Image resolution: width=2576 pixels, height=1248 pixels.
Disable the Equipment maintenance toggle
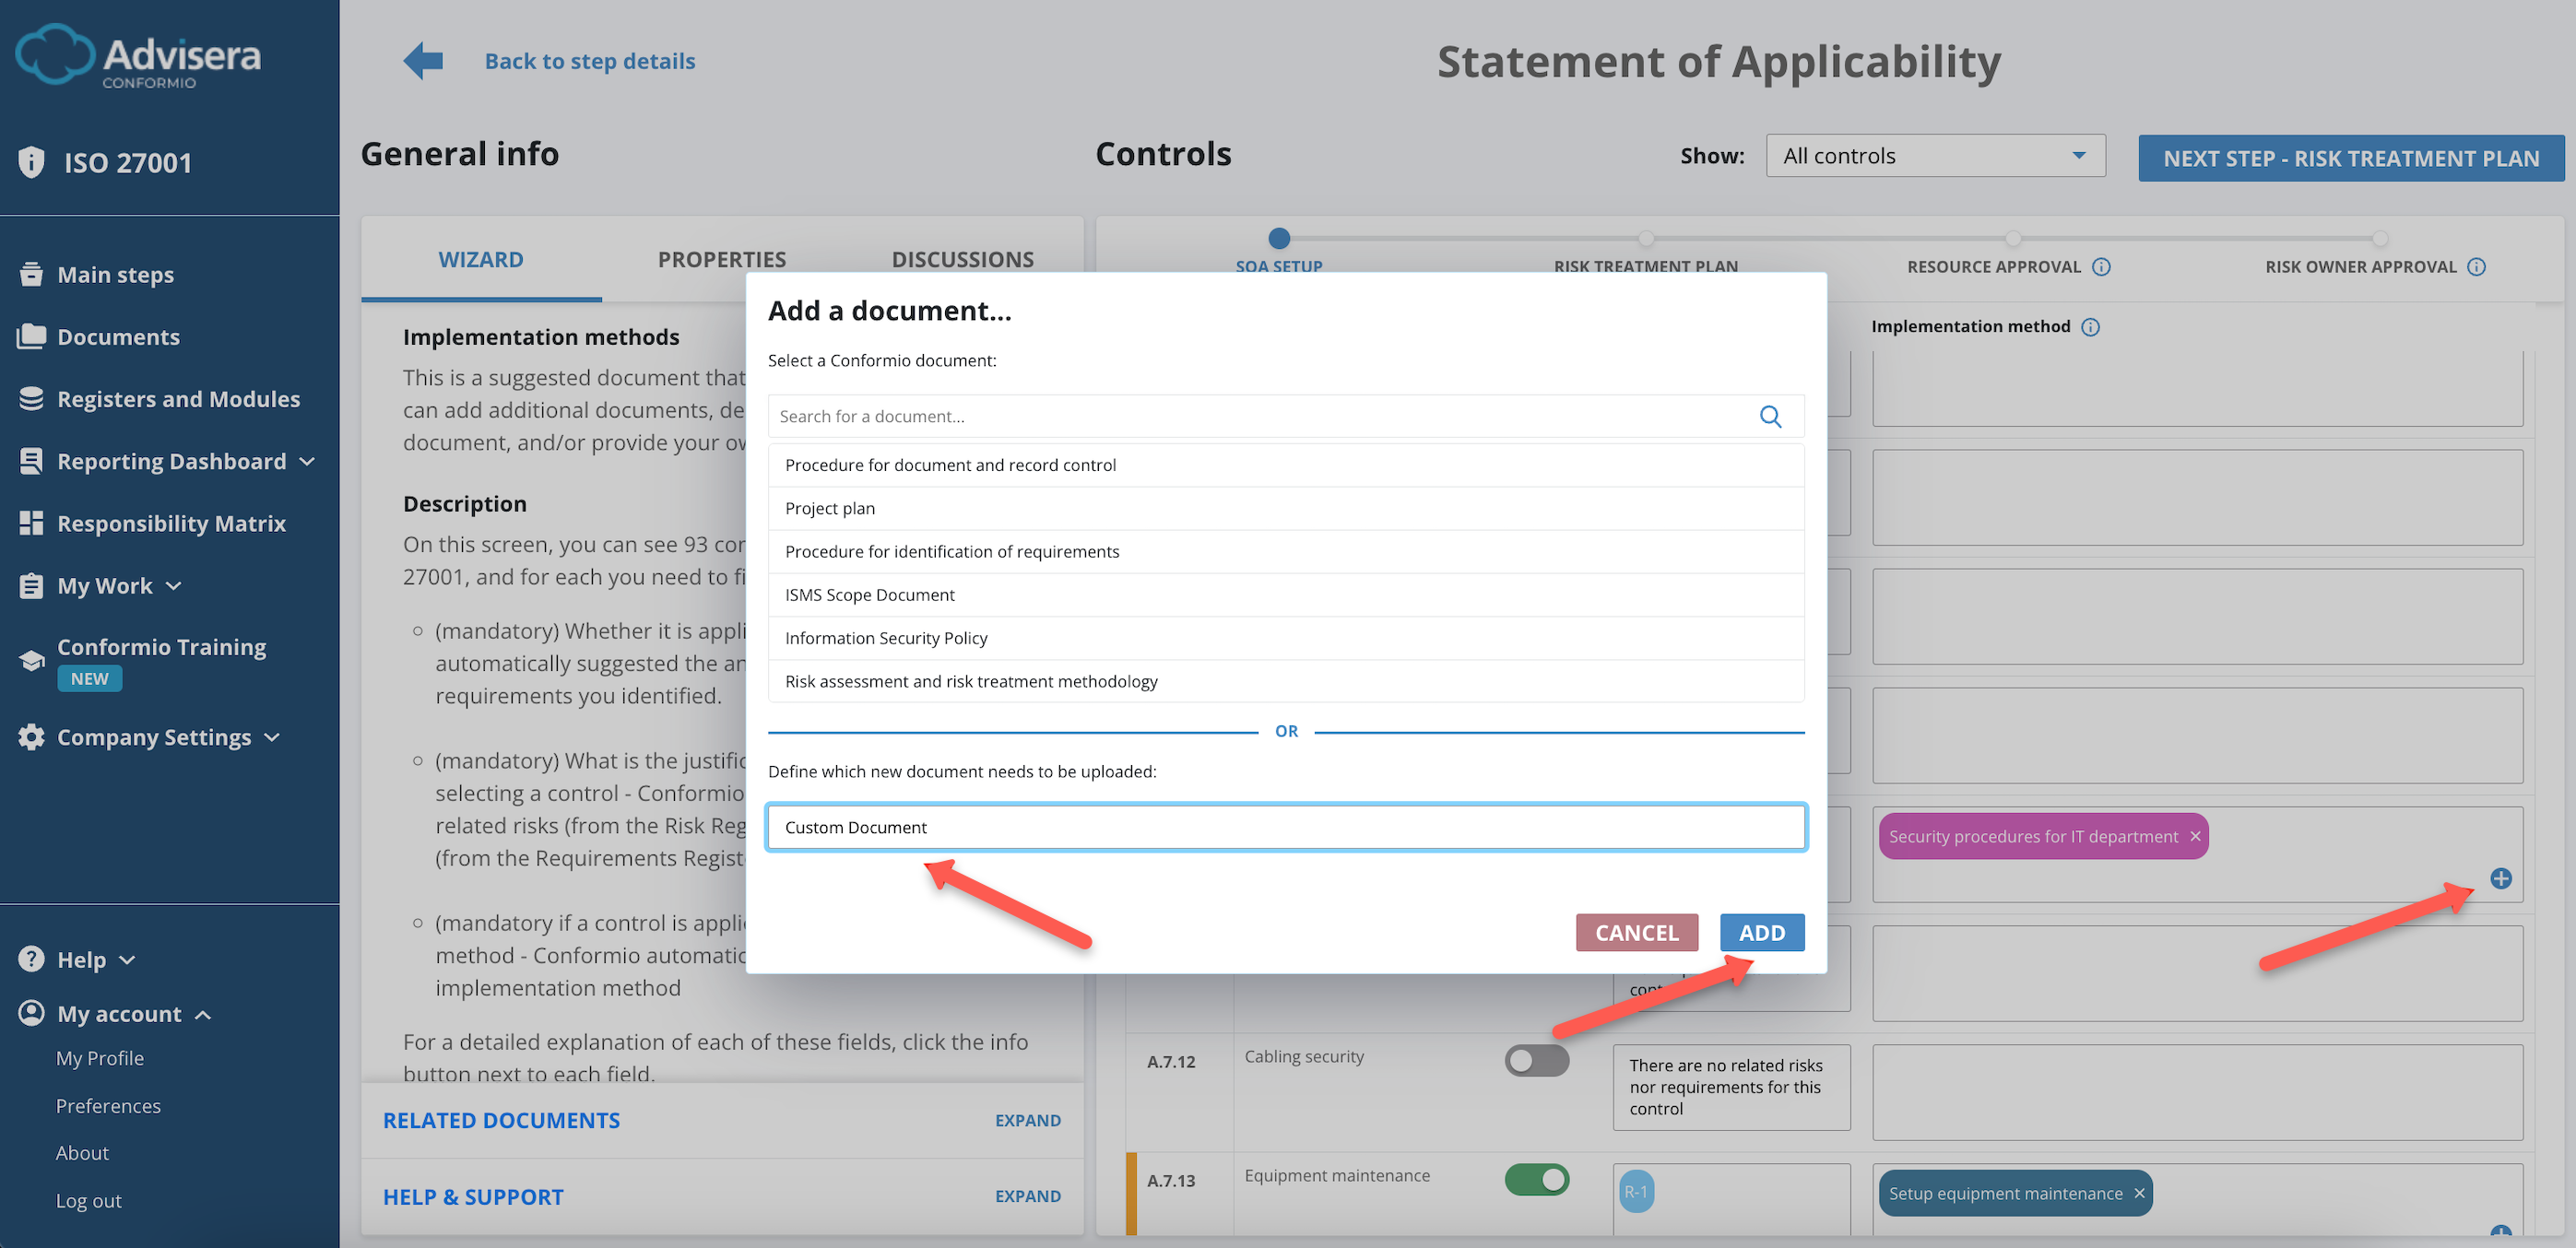coord(1537,1179)
